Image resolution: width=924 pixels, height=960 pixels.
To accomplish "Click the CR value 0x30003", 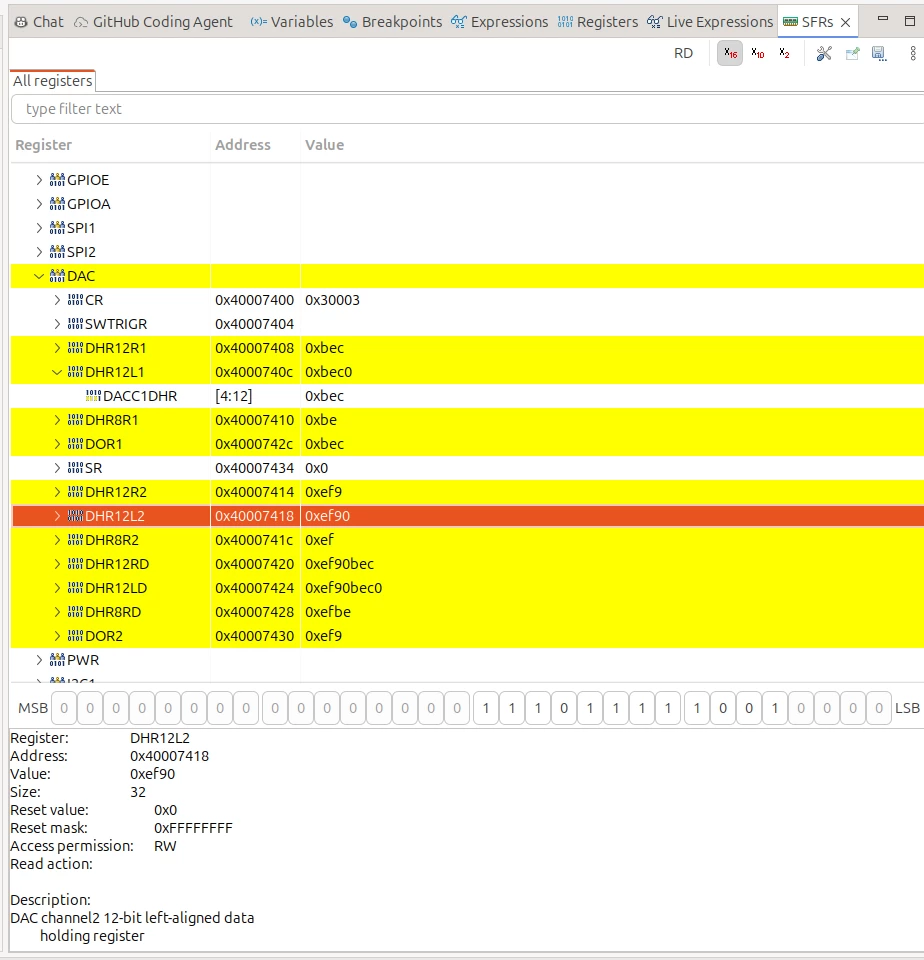I will 332,300.
